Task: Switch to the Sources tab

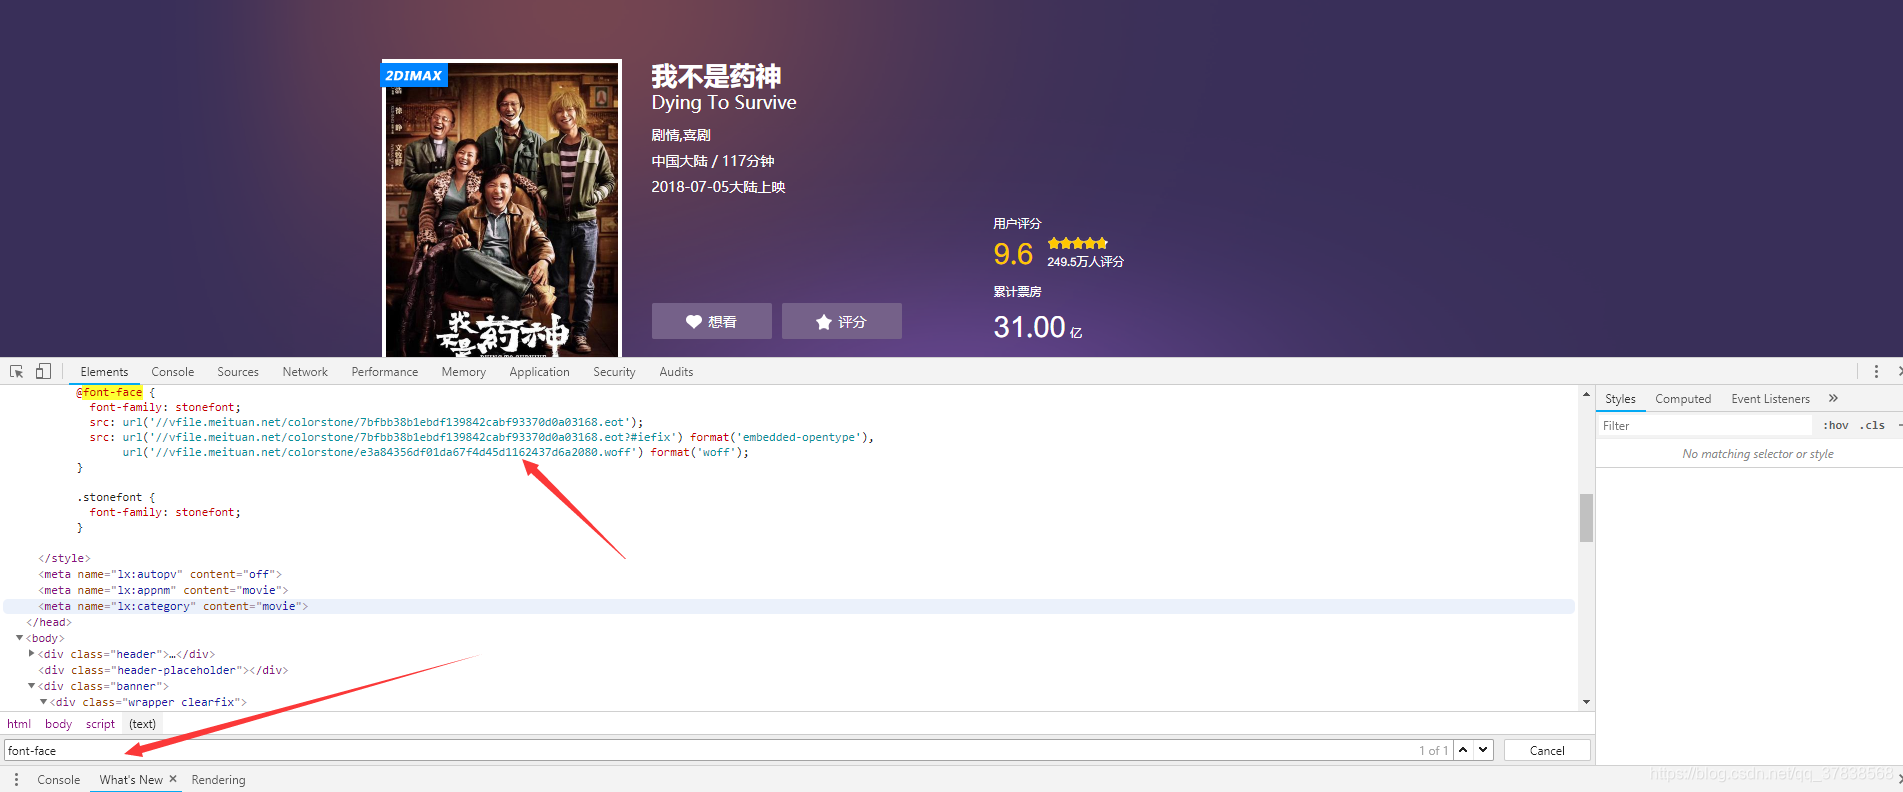Action: [x=238, y=371]
